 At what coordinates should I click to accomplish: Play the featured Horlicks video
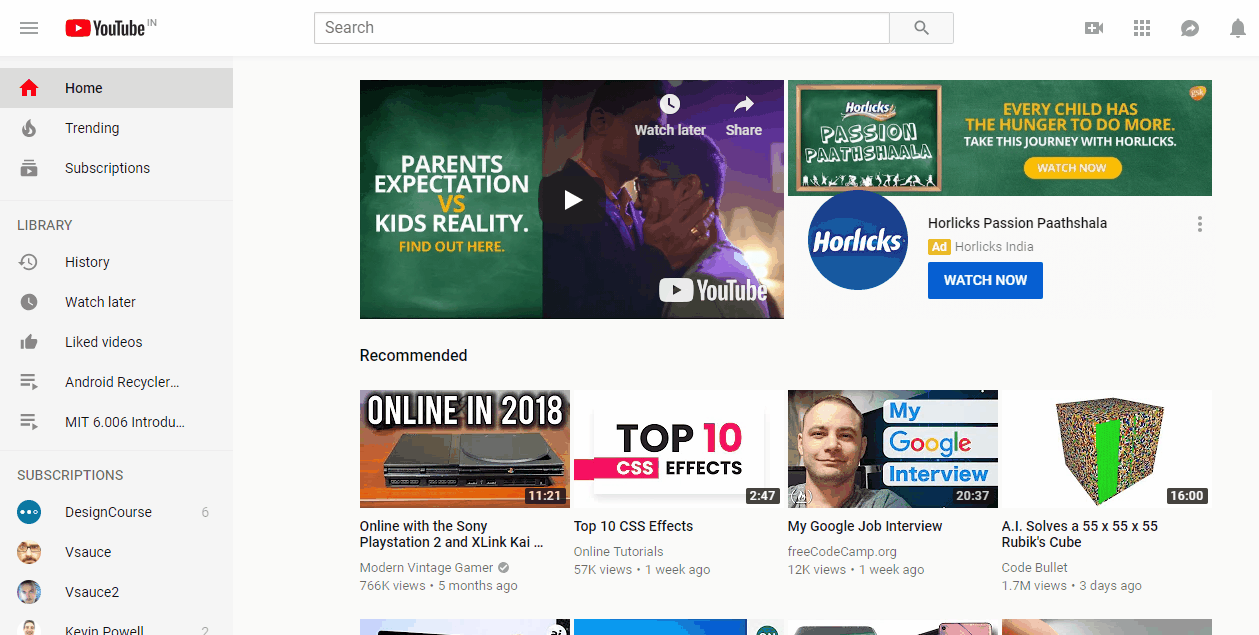coord(572,200)
